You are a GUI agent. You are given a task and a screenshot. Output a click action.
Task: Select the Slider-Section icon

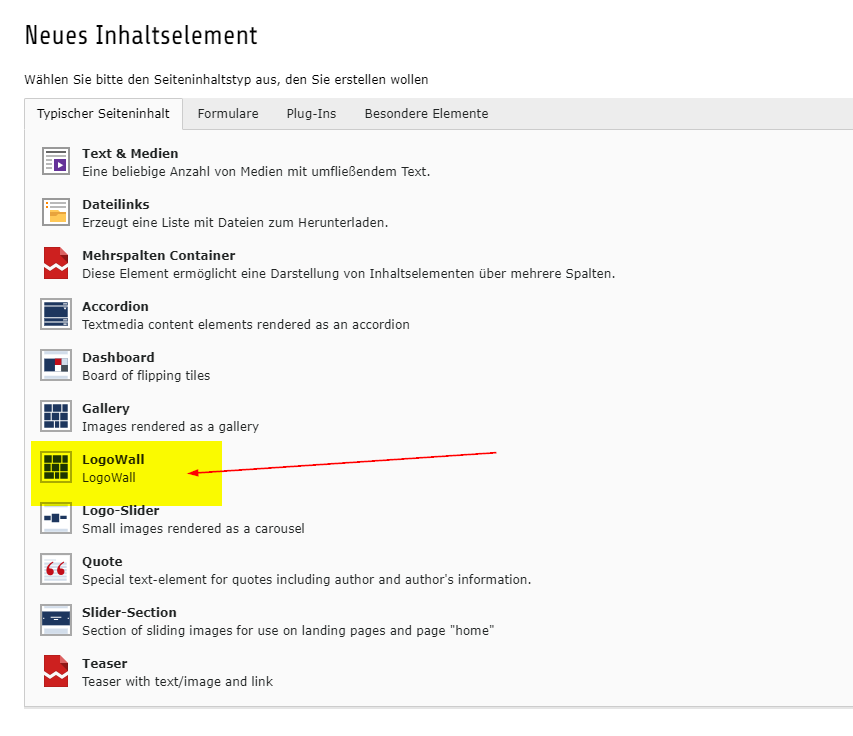tap(56, 620)
